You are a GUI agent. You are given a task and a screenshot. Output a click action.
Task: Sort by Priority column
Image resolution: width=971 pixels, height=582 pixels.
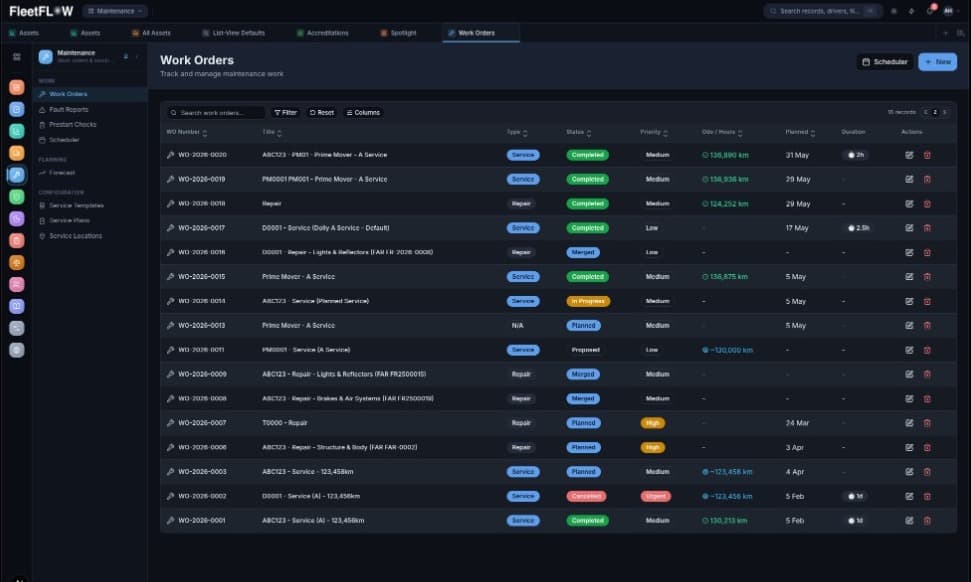[653, 132]
